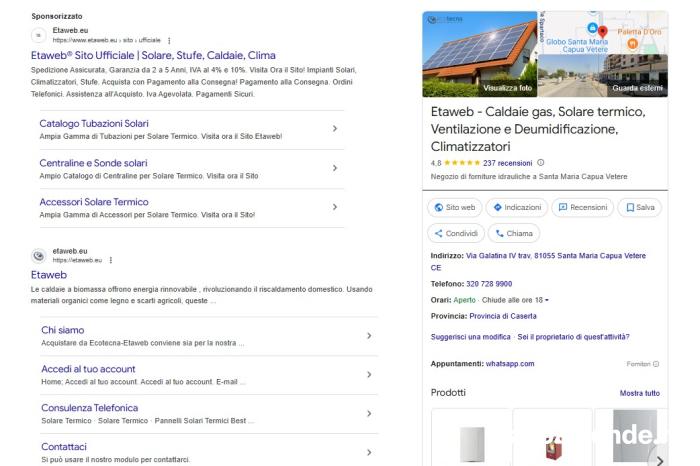Click the next arrow in Prodotti carousel

[x=659, y=460]
